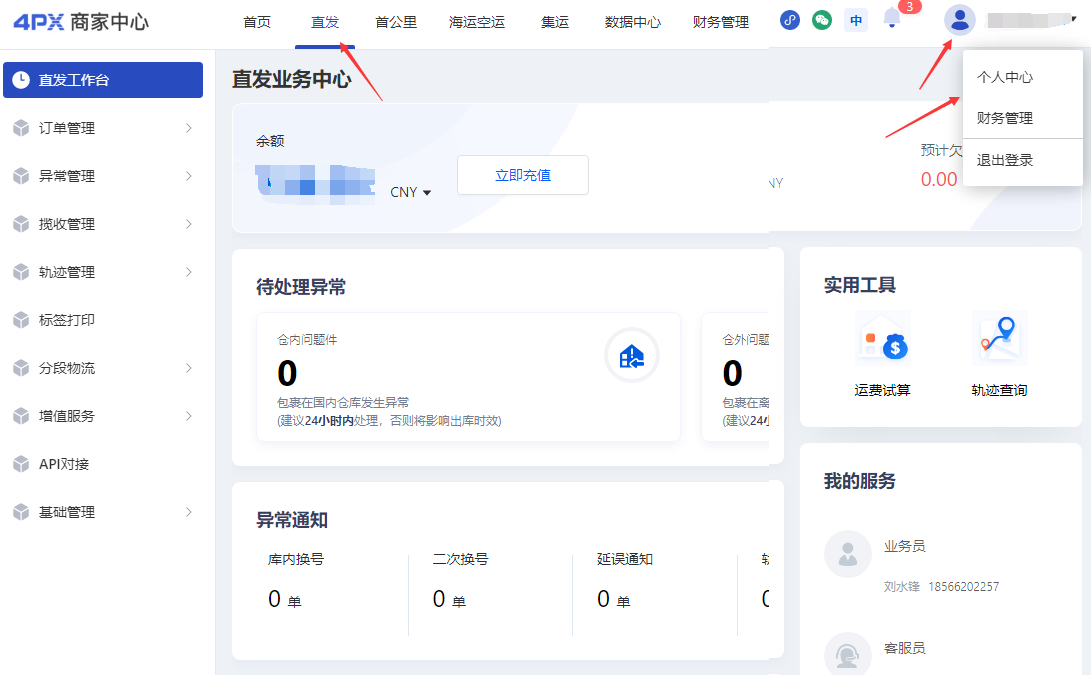Click the cube icon beside 基础管理
This screenshot has width=1091, height=675.
point(21,512)
